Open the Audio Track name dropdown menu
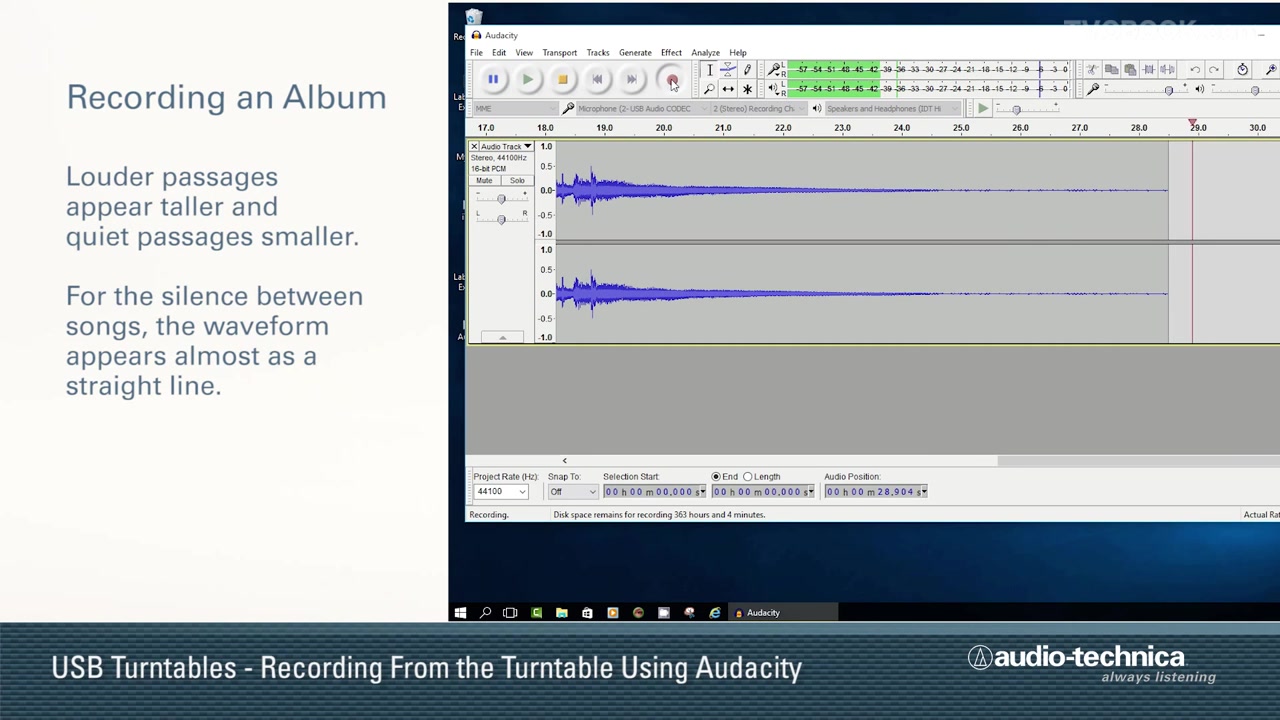 click(507, 147)
